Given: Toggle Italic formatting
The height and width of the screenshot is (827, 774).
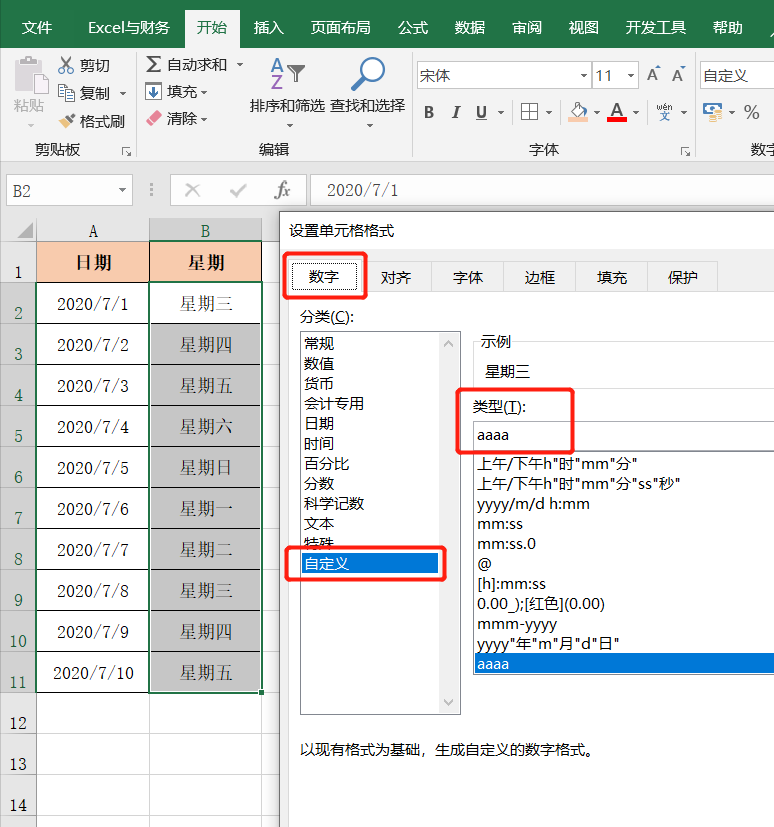Looking at the screenshot, I should (456, 112).
